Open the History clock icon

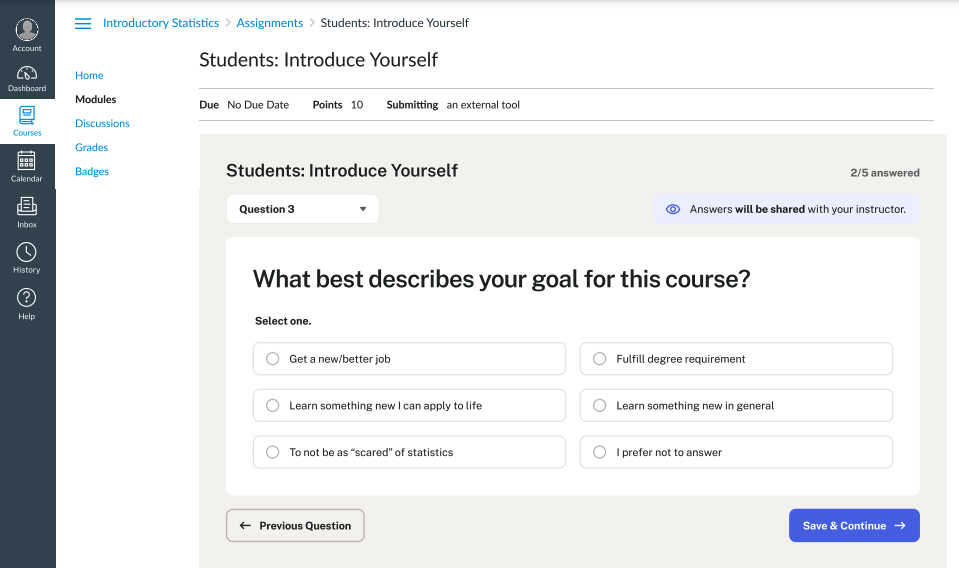[x=27, y=256]
